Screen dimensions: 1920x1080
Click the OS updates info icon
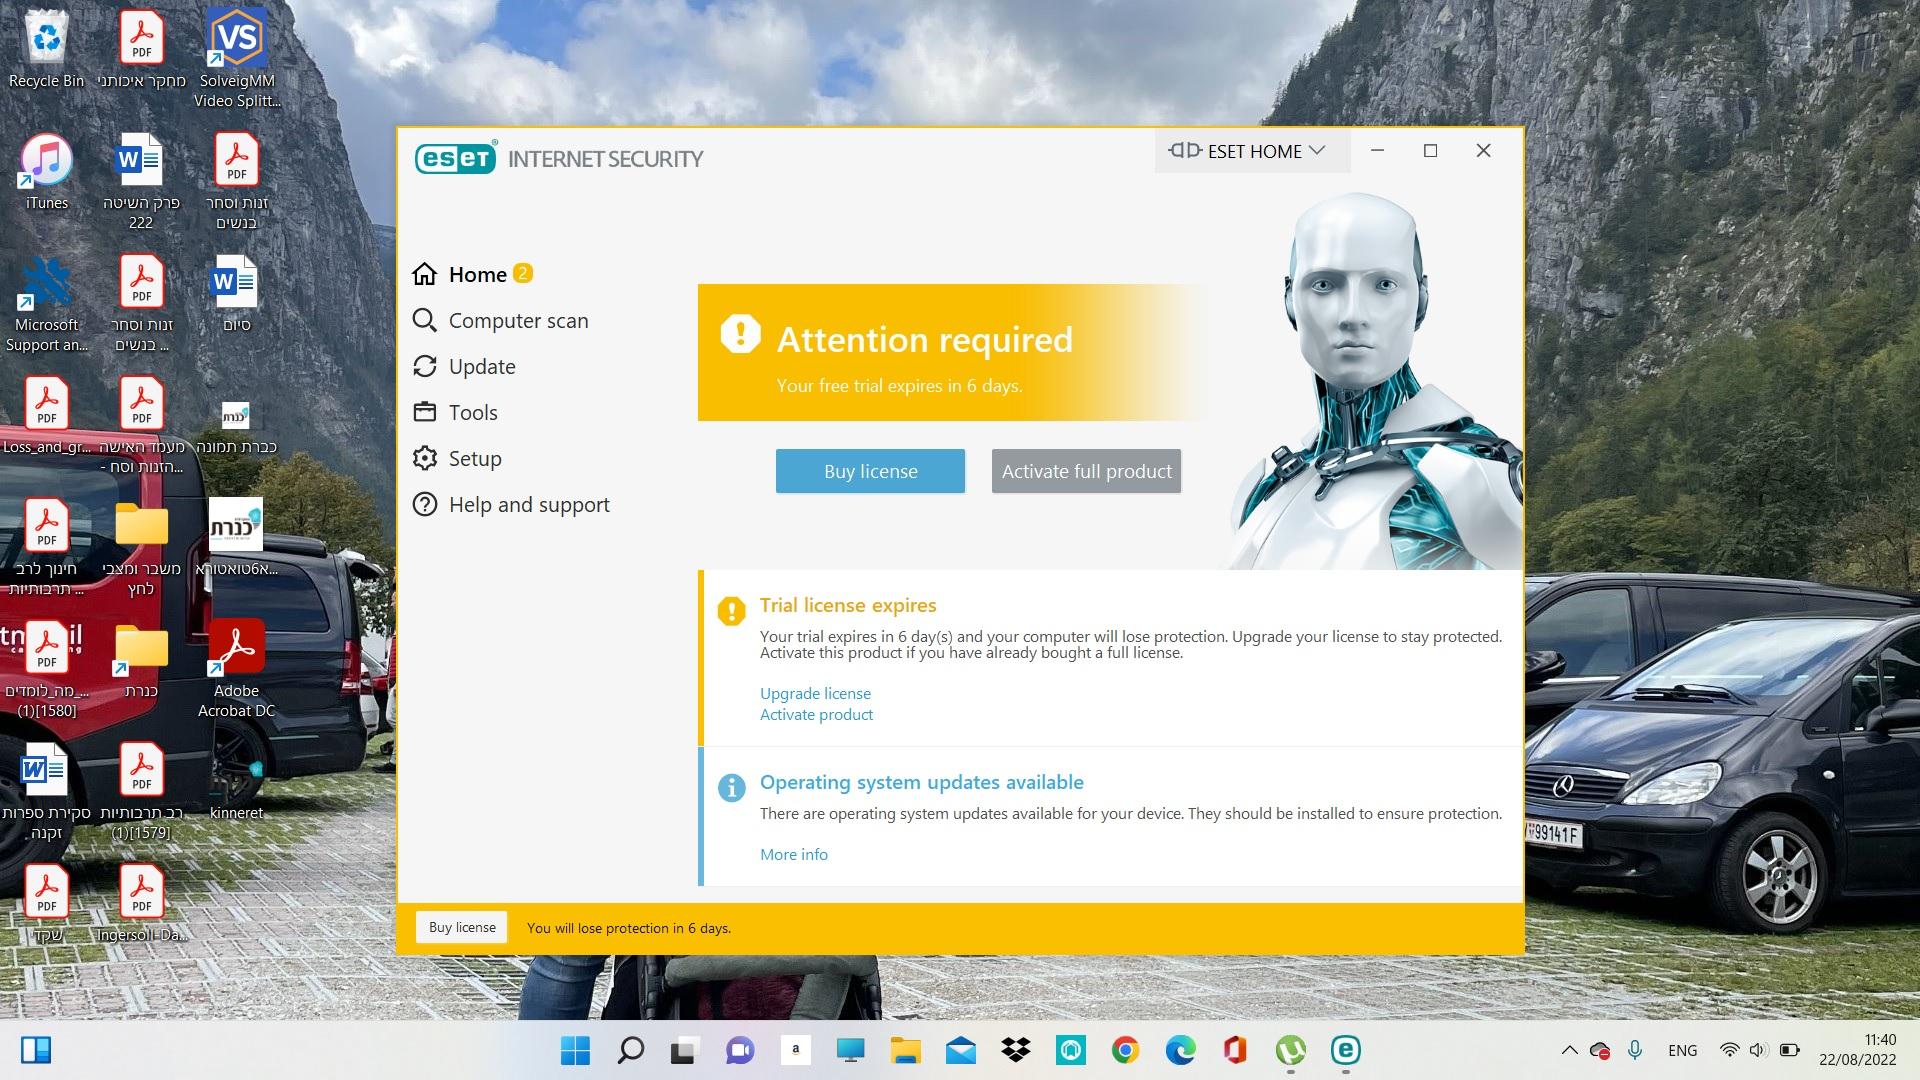coord(731,787)
